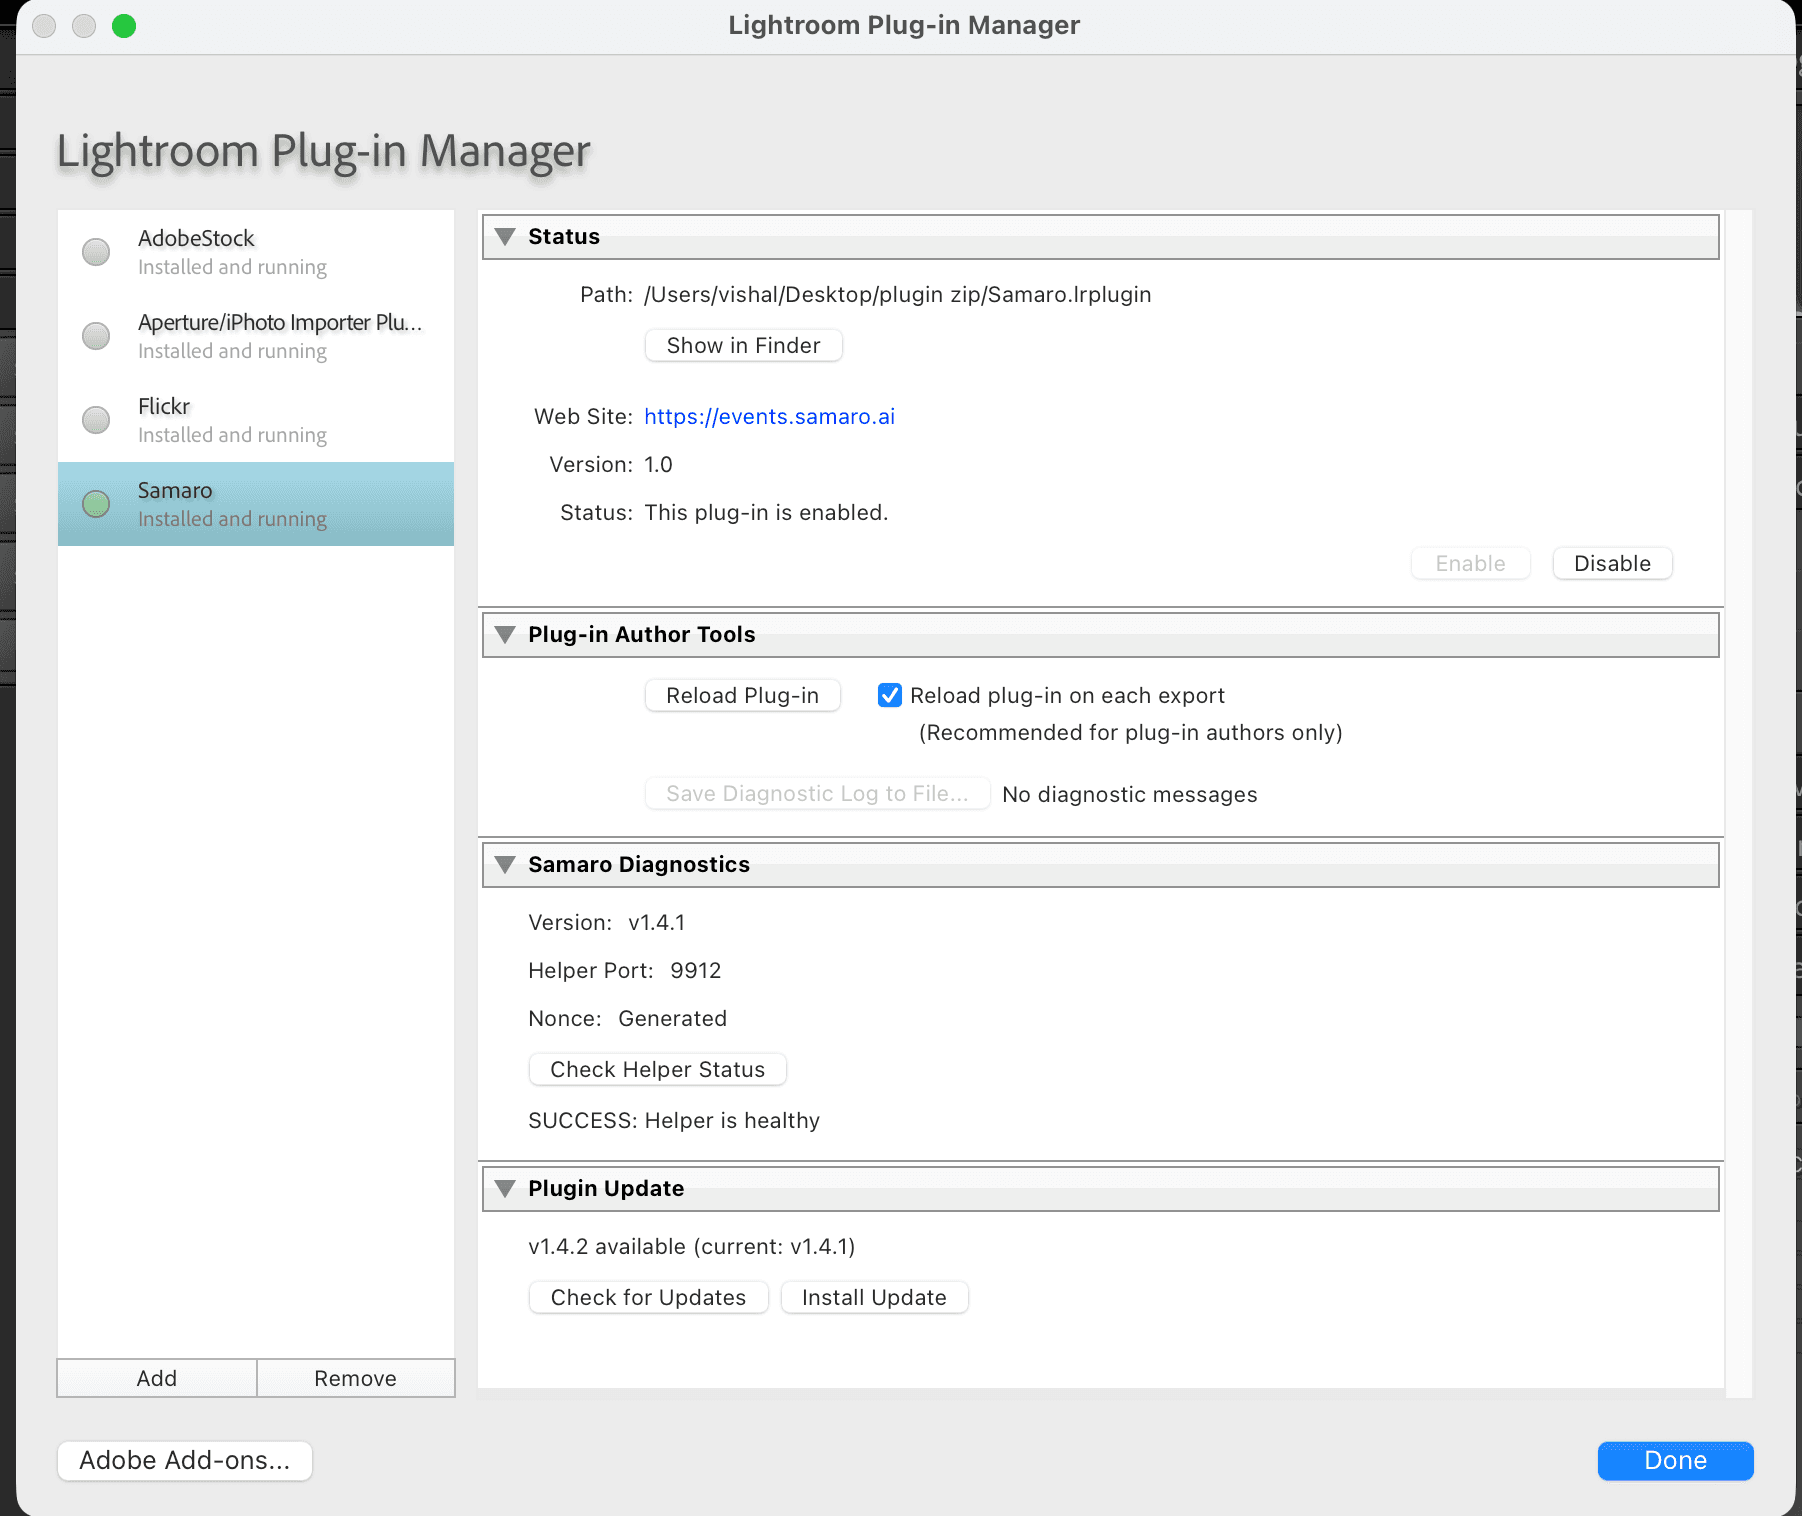Viewport: 1802px width, 1516px height.
Task: Click the Disable button
Action: click(x=1612, y=563)
